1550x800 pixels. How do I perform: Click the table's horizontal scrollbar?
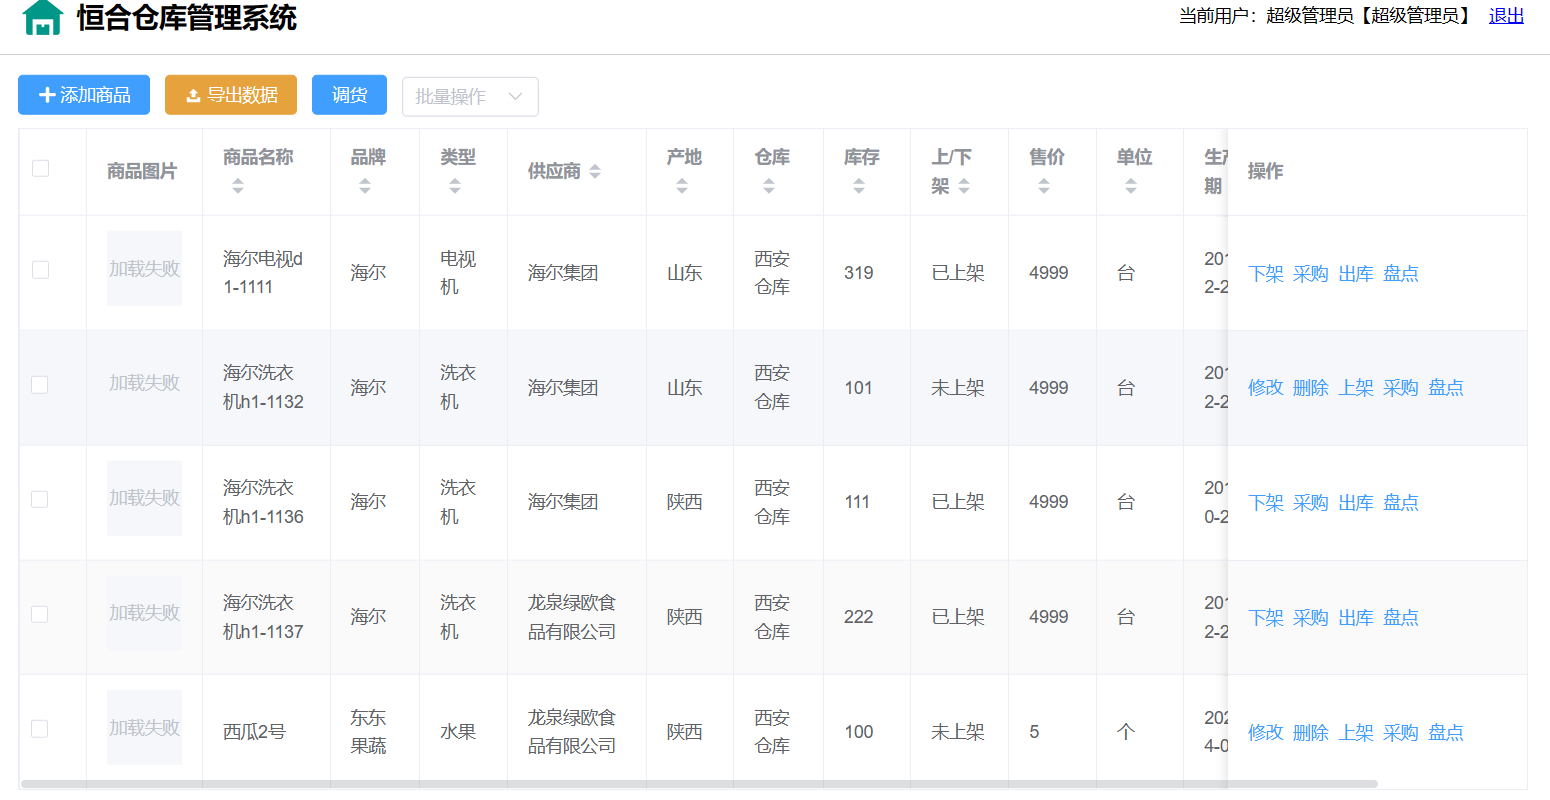(x=699, y=784)
